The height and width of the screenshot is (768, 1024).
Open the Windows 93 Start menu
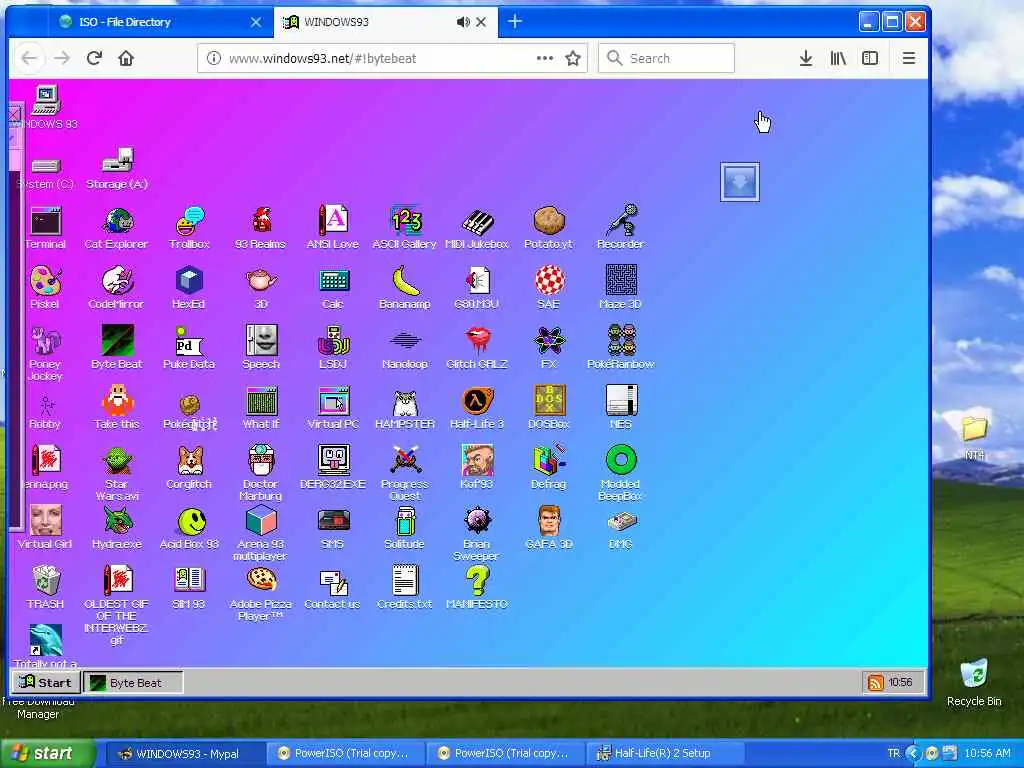click(46, 682)
